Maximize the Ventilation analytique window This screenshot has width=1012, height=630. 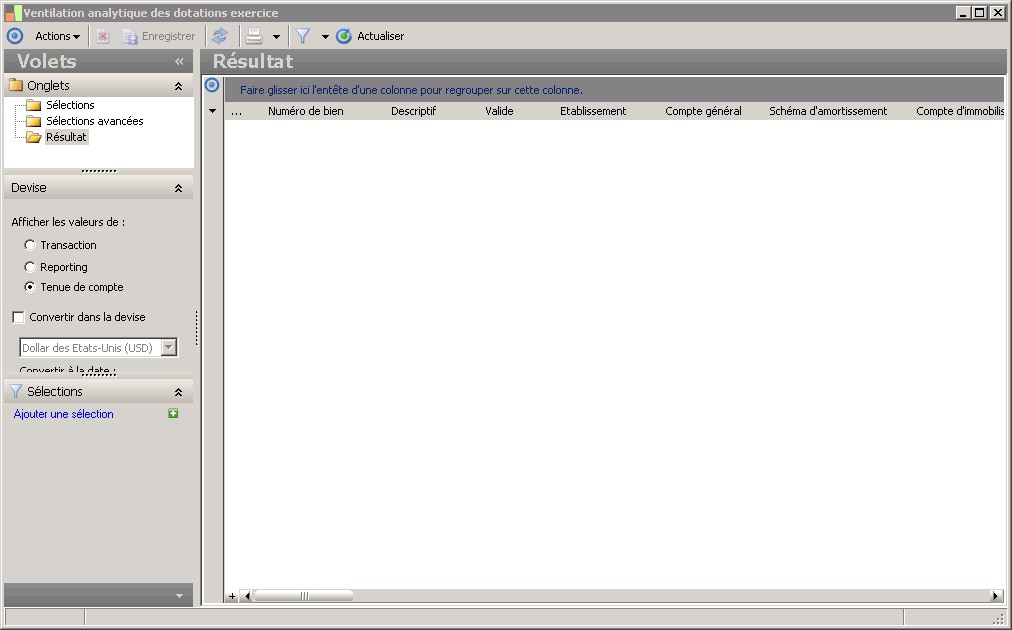point(979,12)
